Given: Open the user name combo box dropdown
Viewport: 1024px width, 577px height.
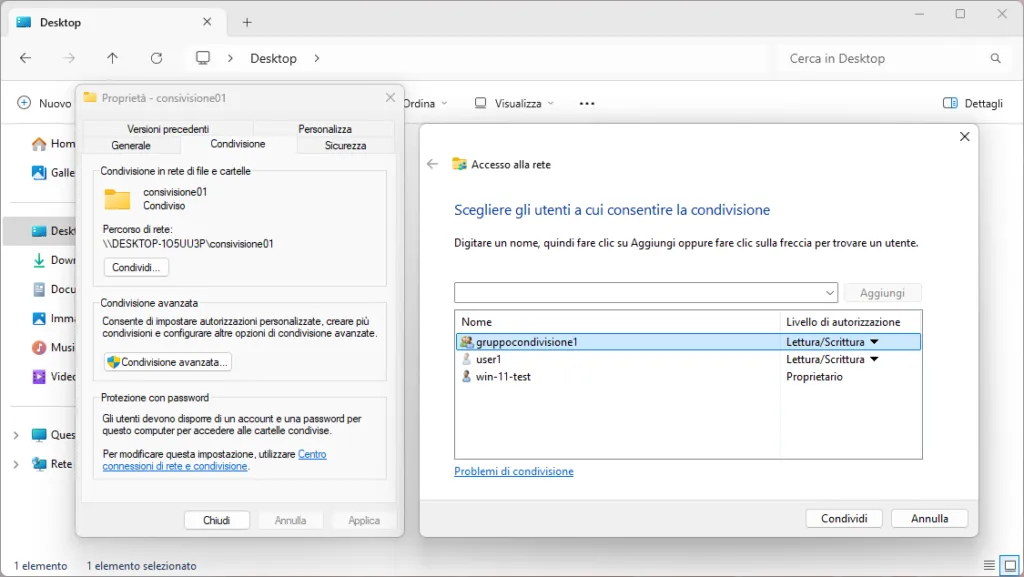Looking at the screenshot, I should click(x=830, y=292).
